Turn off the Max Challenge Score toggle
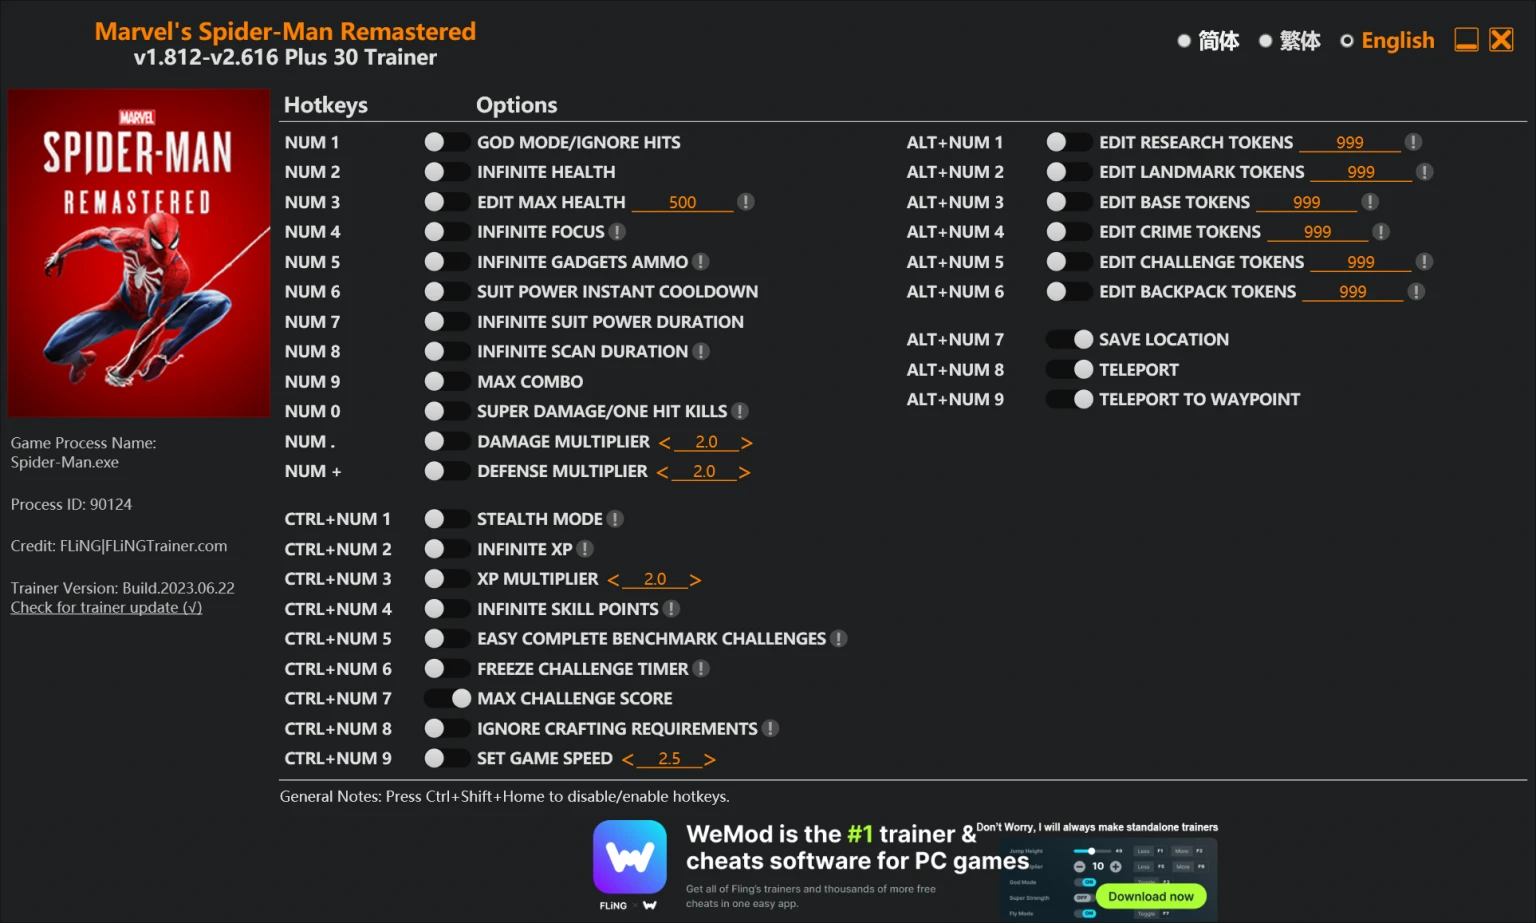Image resolution: width=1536 pixels, height=923 pixels. tap(446, 699)
